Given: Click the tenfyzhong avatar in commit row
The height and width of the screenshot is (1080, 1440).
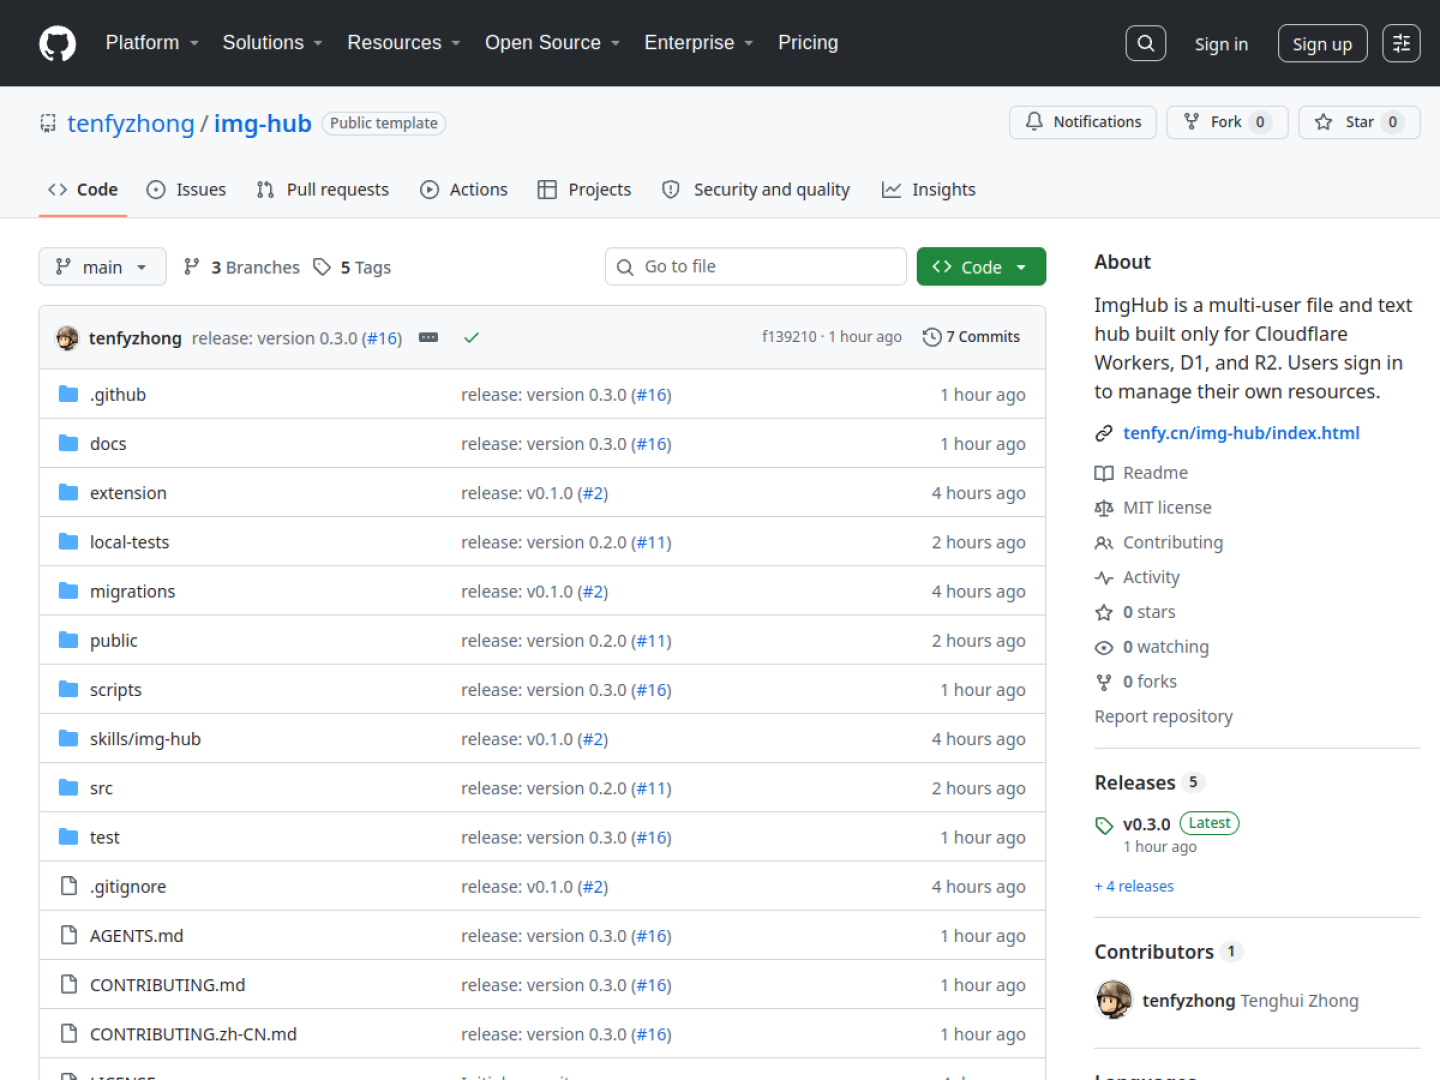Looking at the screenshot, I should (x=67, y=338).
